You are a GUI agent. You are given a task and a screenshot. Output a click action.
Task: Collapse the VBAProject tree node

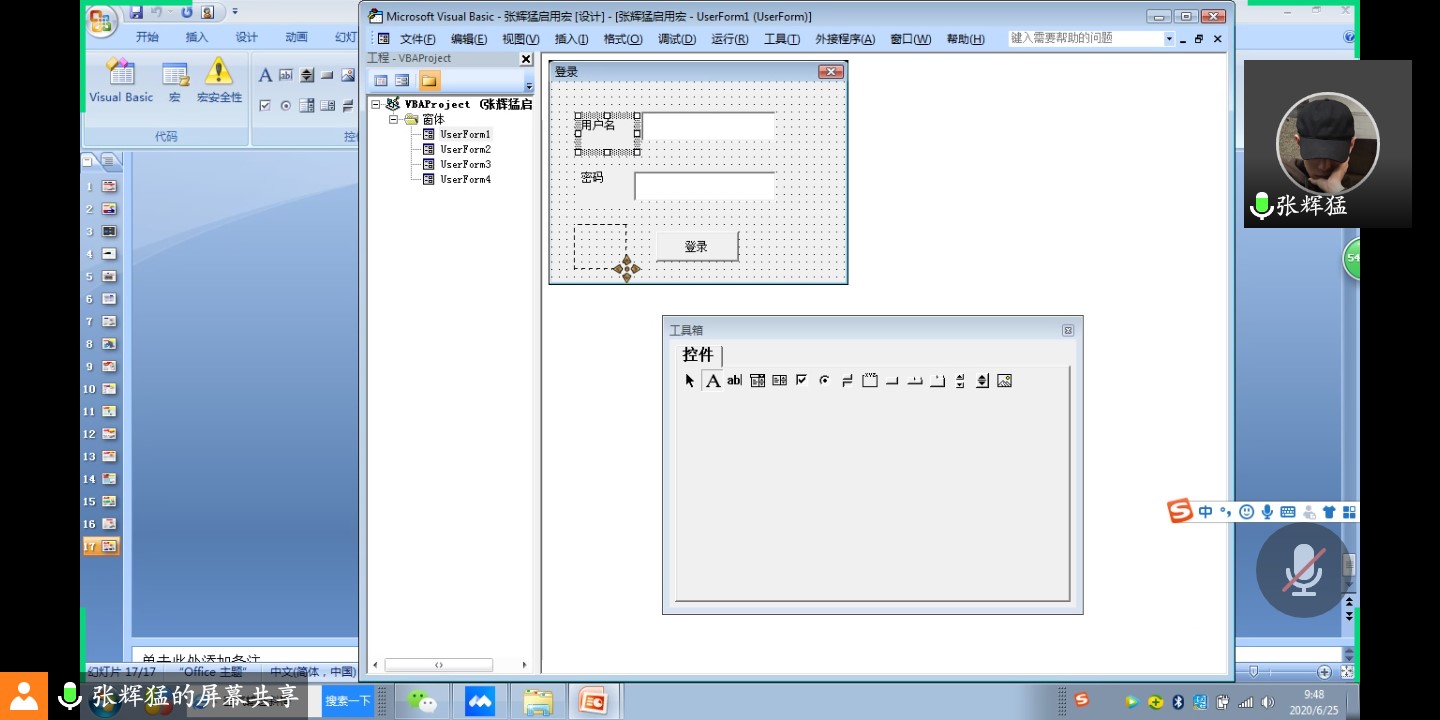pyautogui.click(x=376, y=104)
